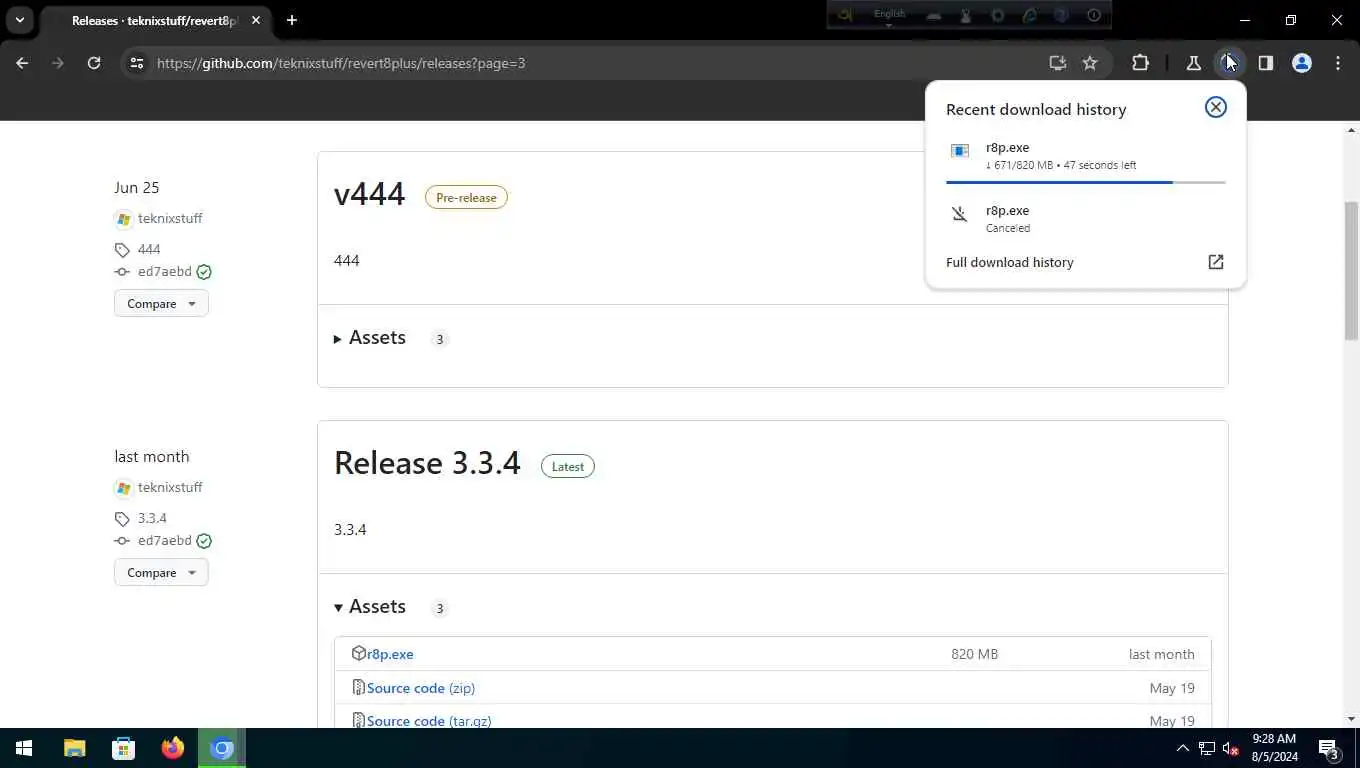Open commit ed7aebd for Release 3.3.4

[165, 540]
